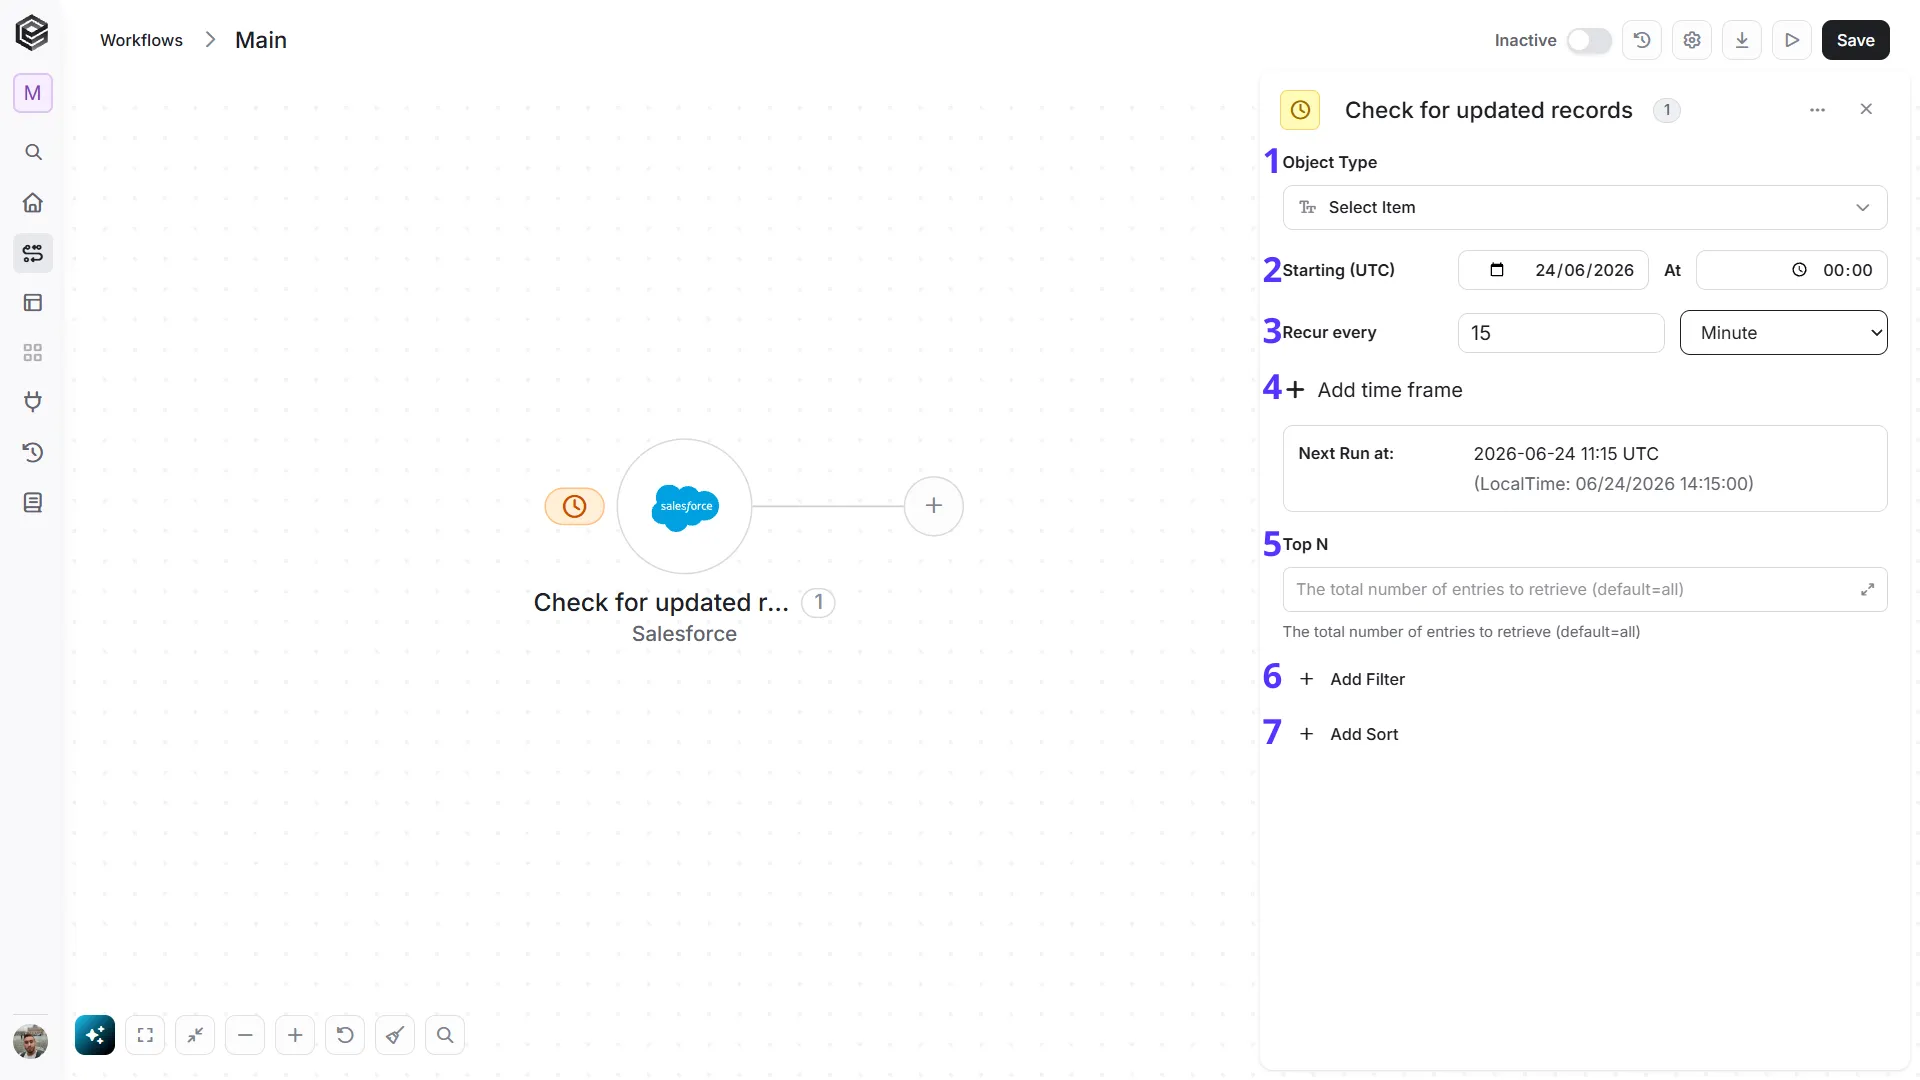Click the orange clock trigger badge

point(574,506)
